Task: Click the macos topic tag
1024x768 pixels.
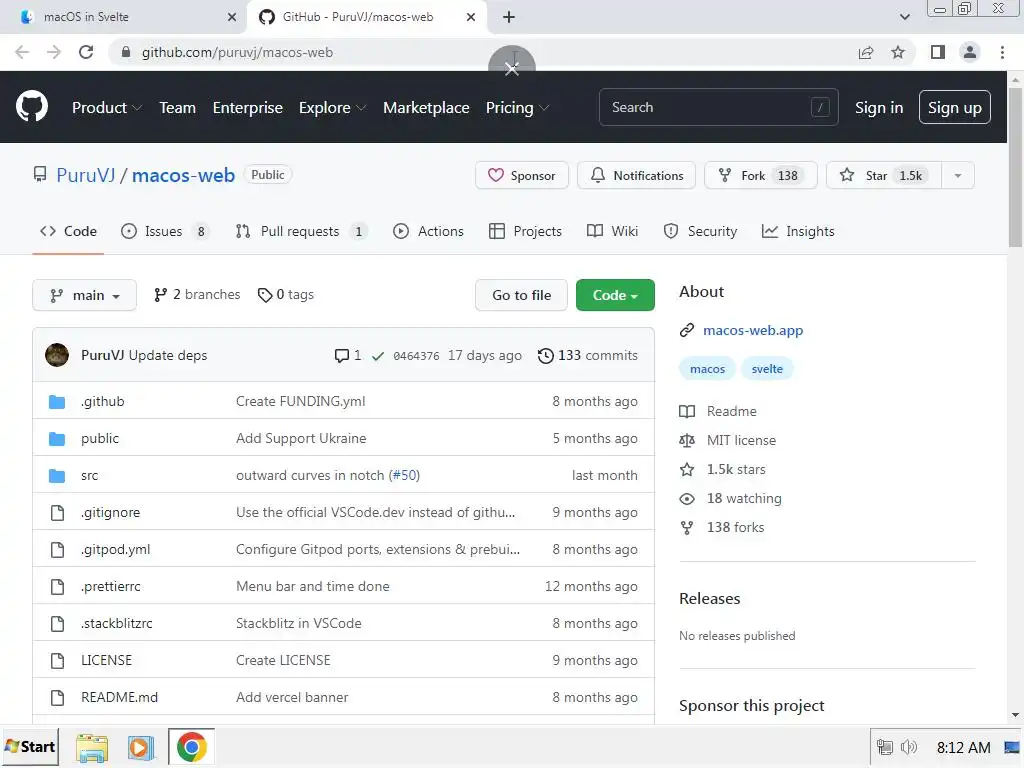Action: tap(707, 369)
